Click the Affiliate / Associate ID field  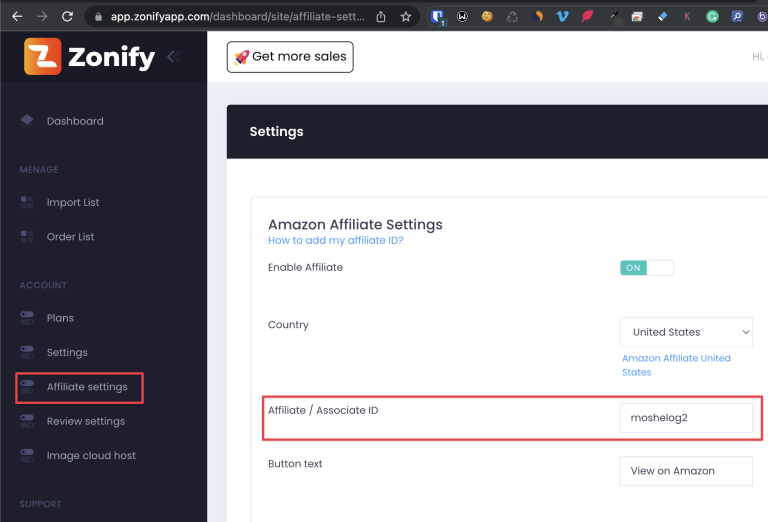point(686,418)
